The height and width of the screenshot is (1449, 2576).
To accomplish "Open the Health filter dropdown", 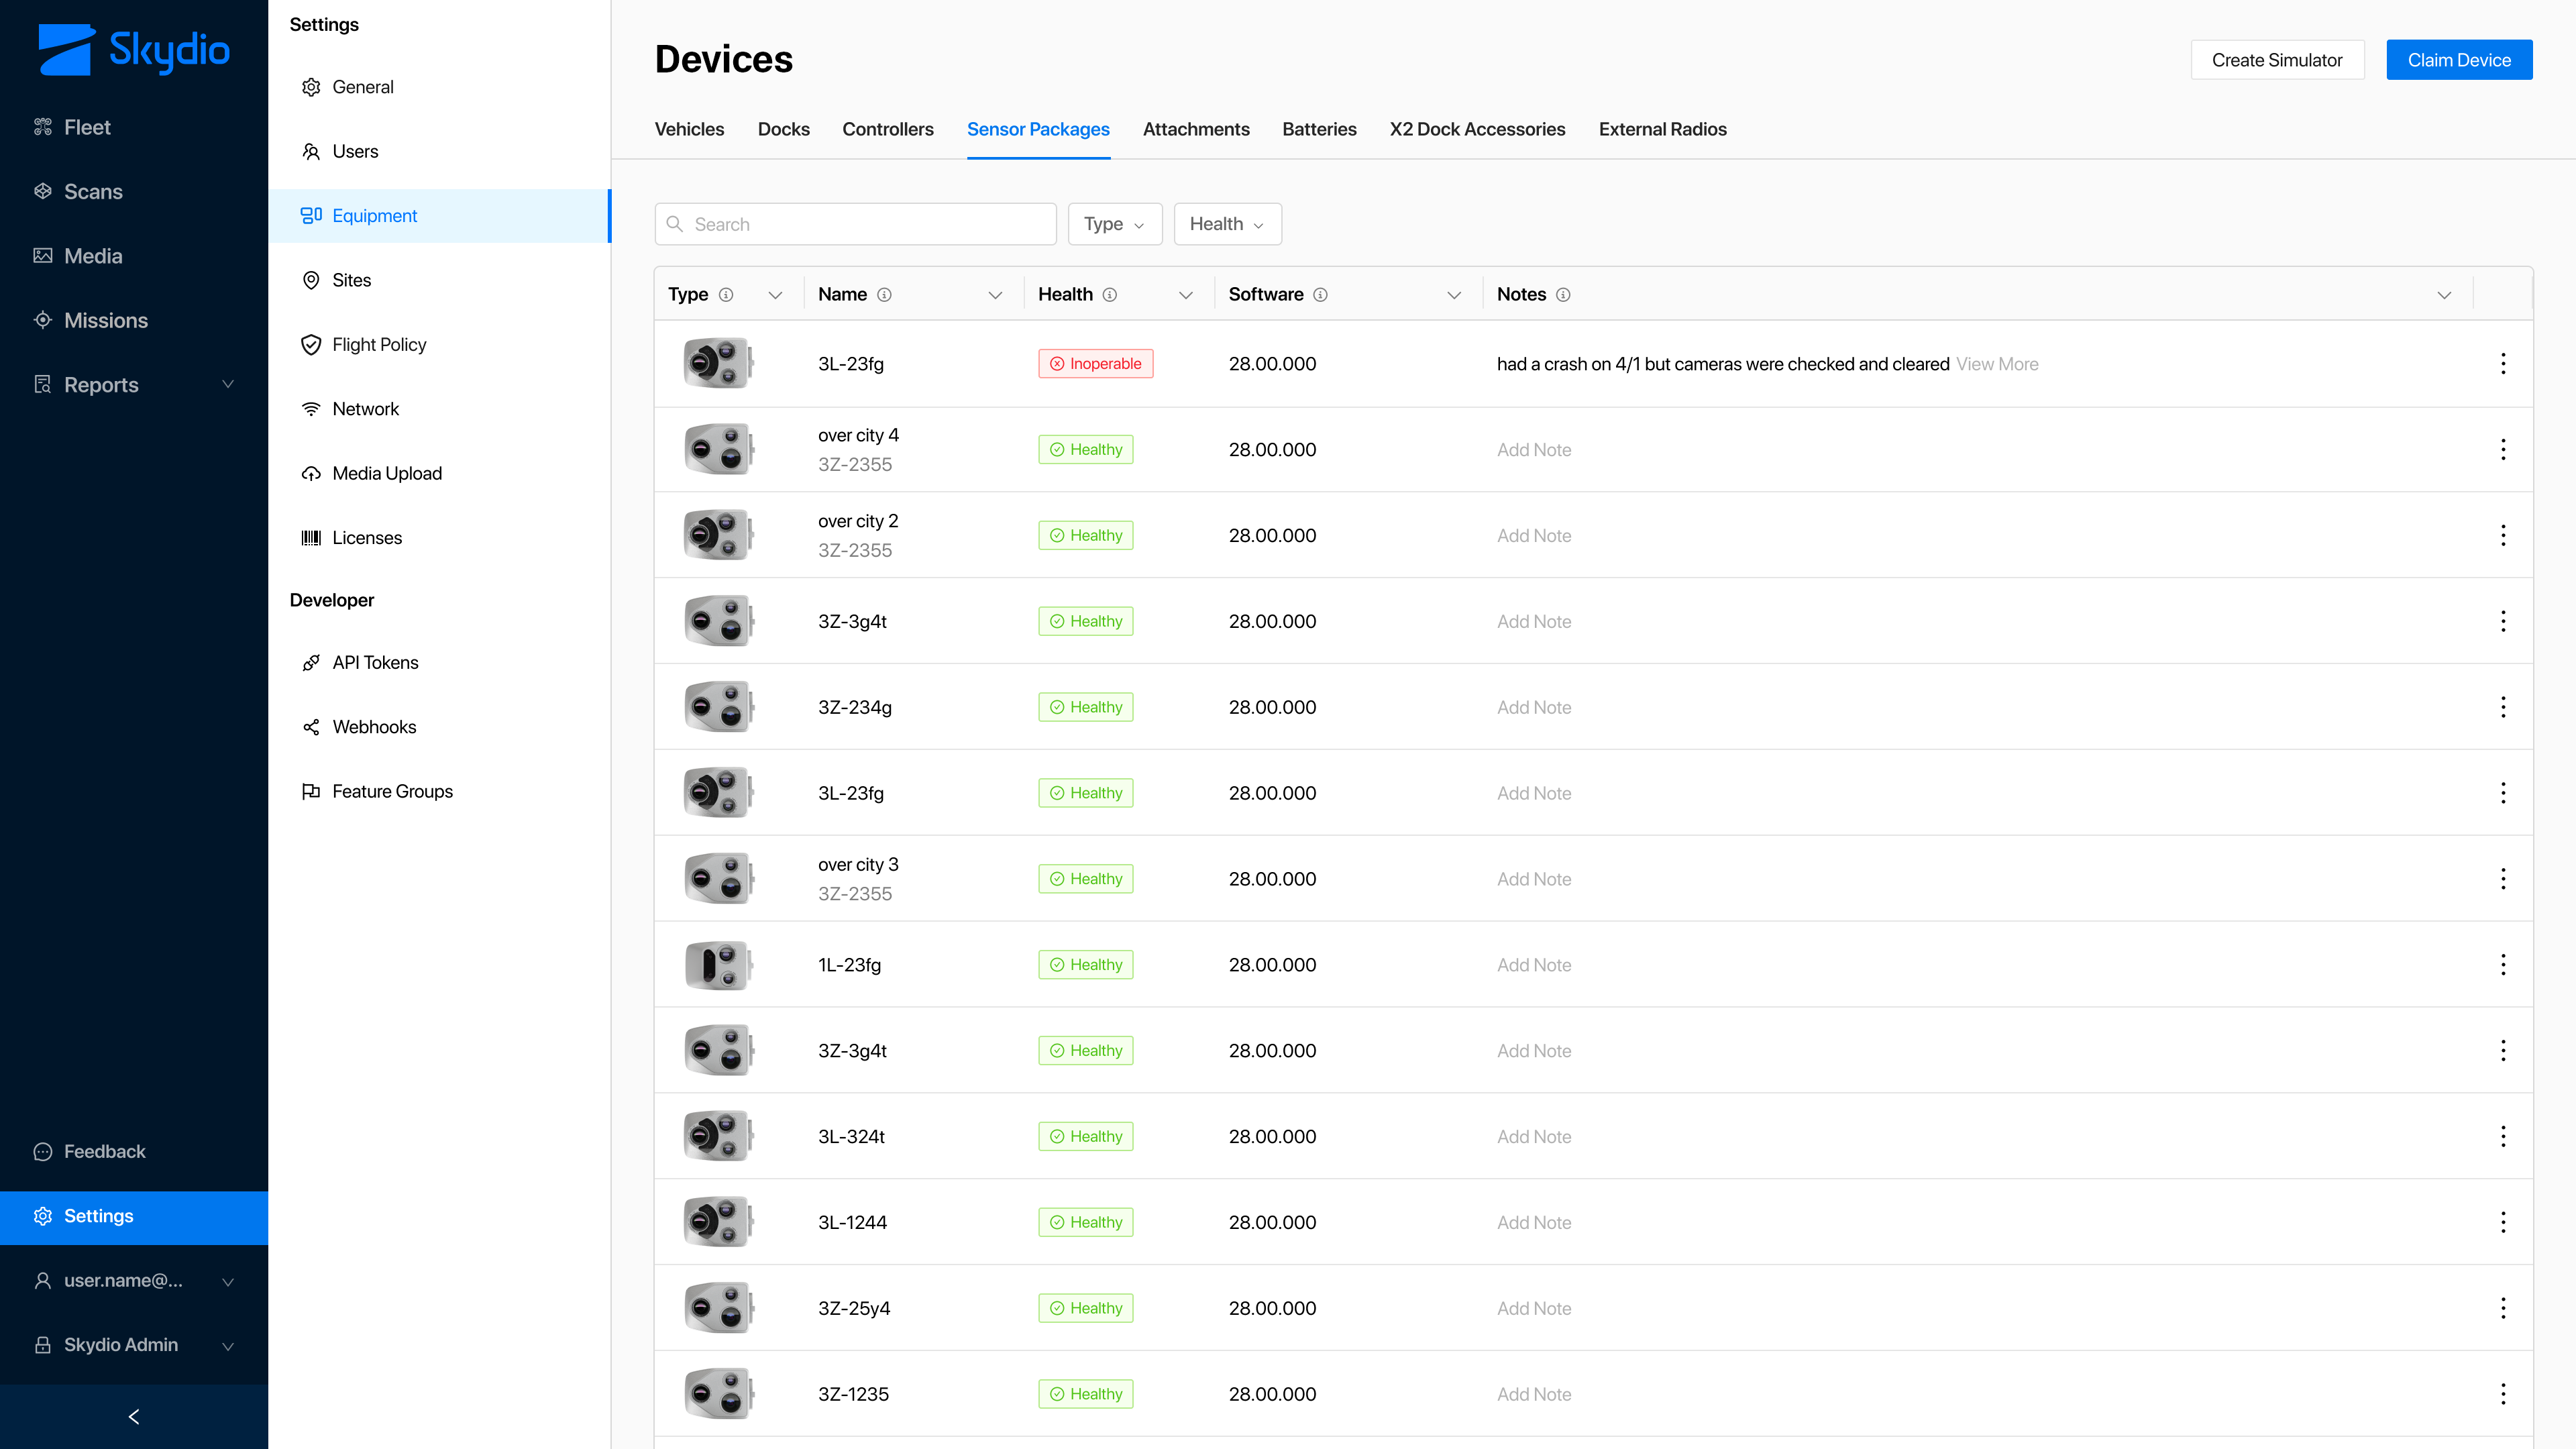I will (1226, 224).
